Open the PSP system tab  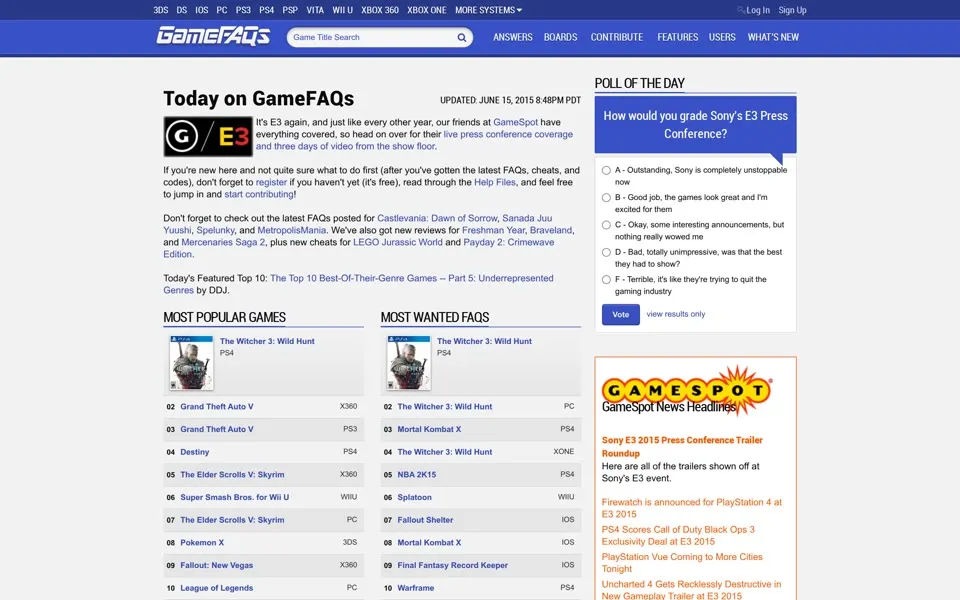pos(290,10)
